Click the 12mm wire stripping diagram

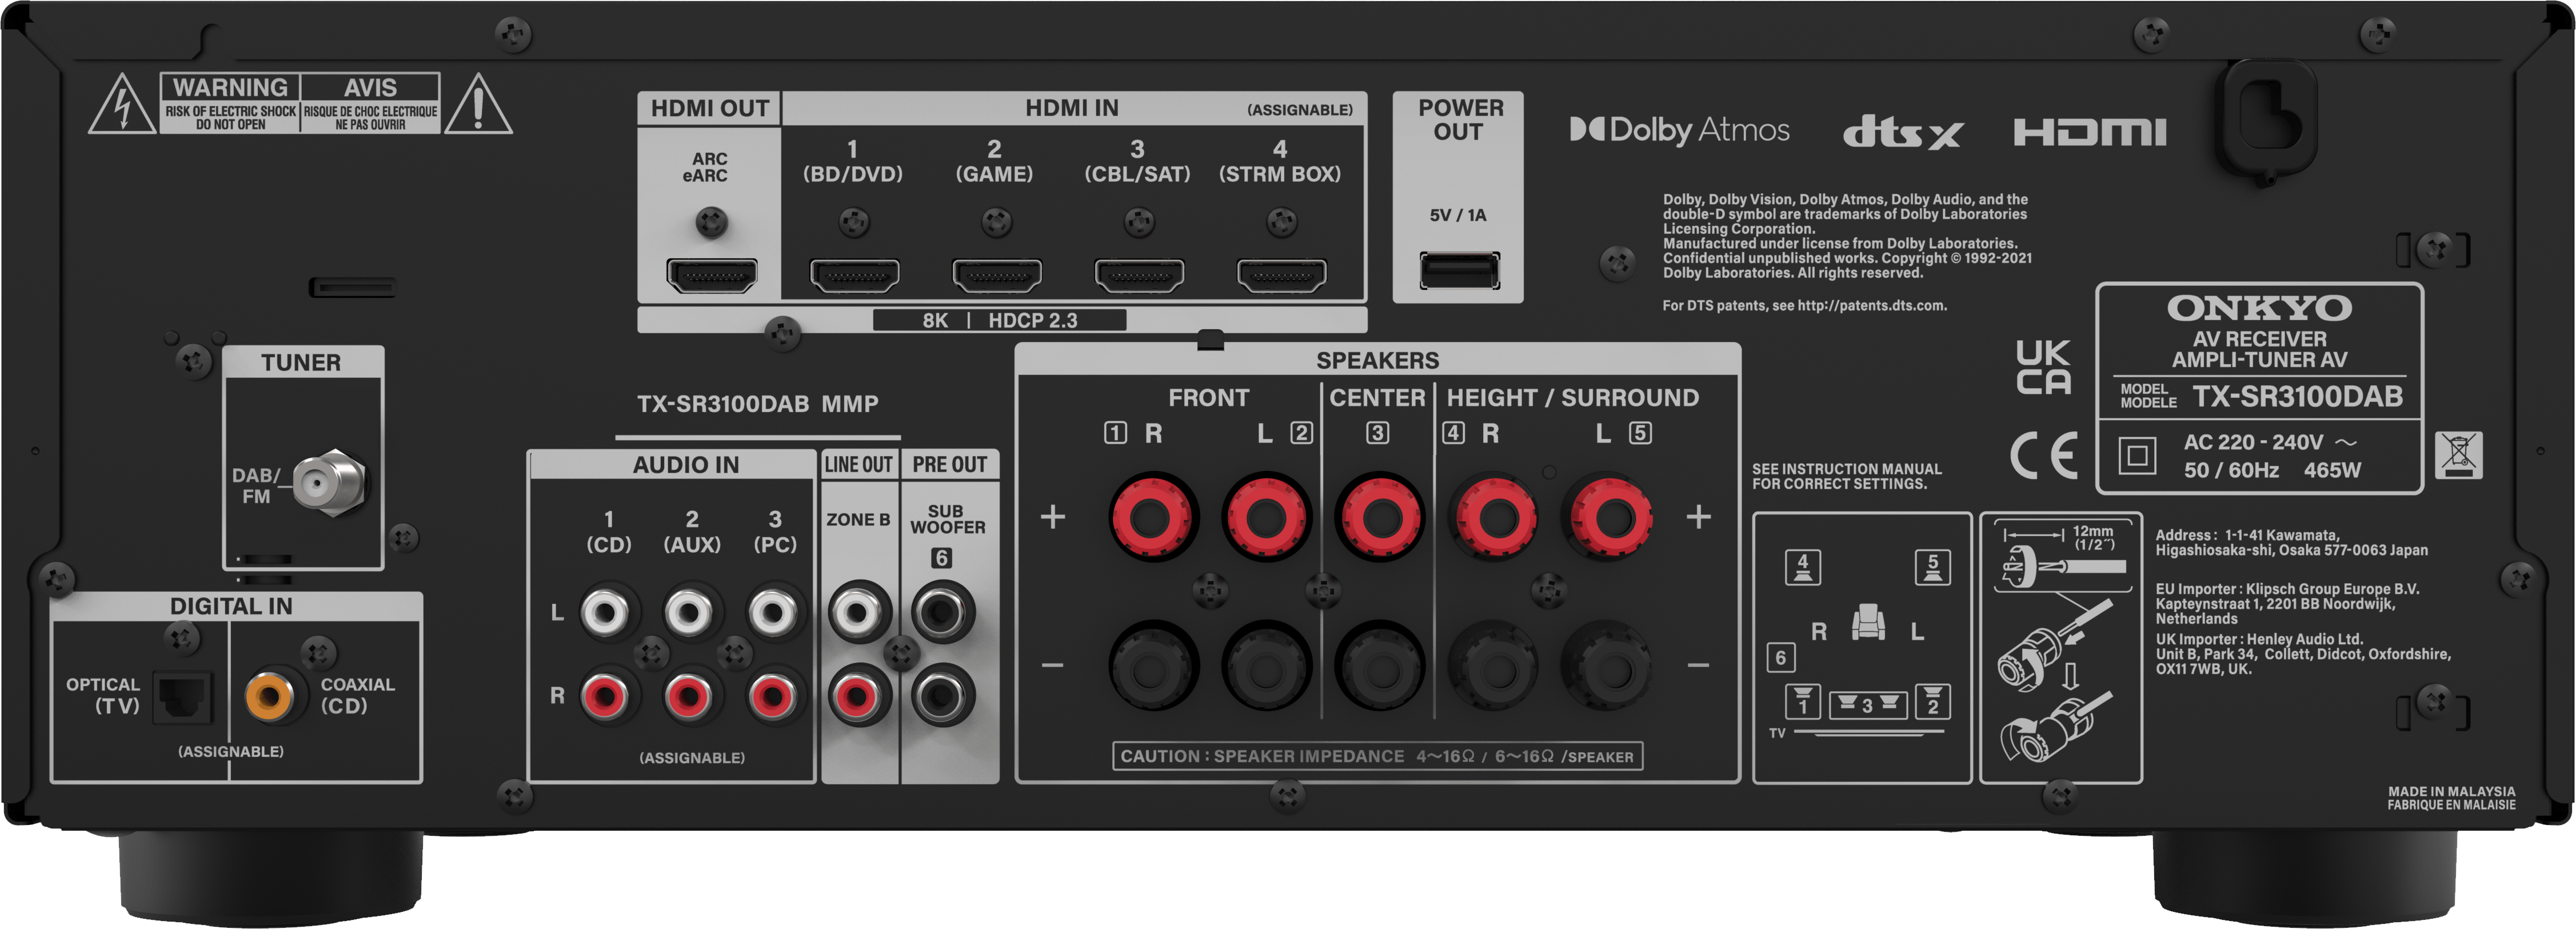pyautogui.click(x=2061, y=647)
